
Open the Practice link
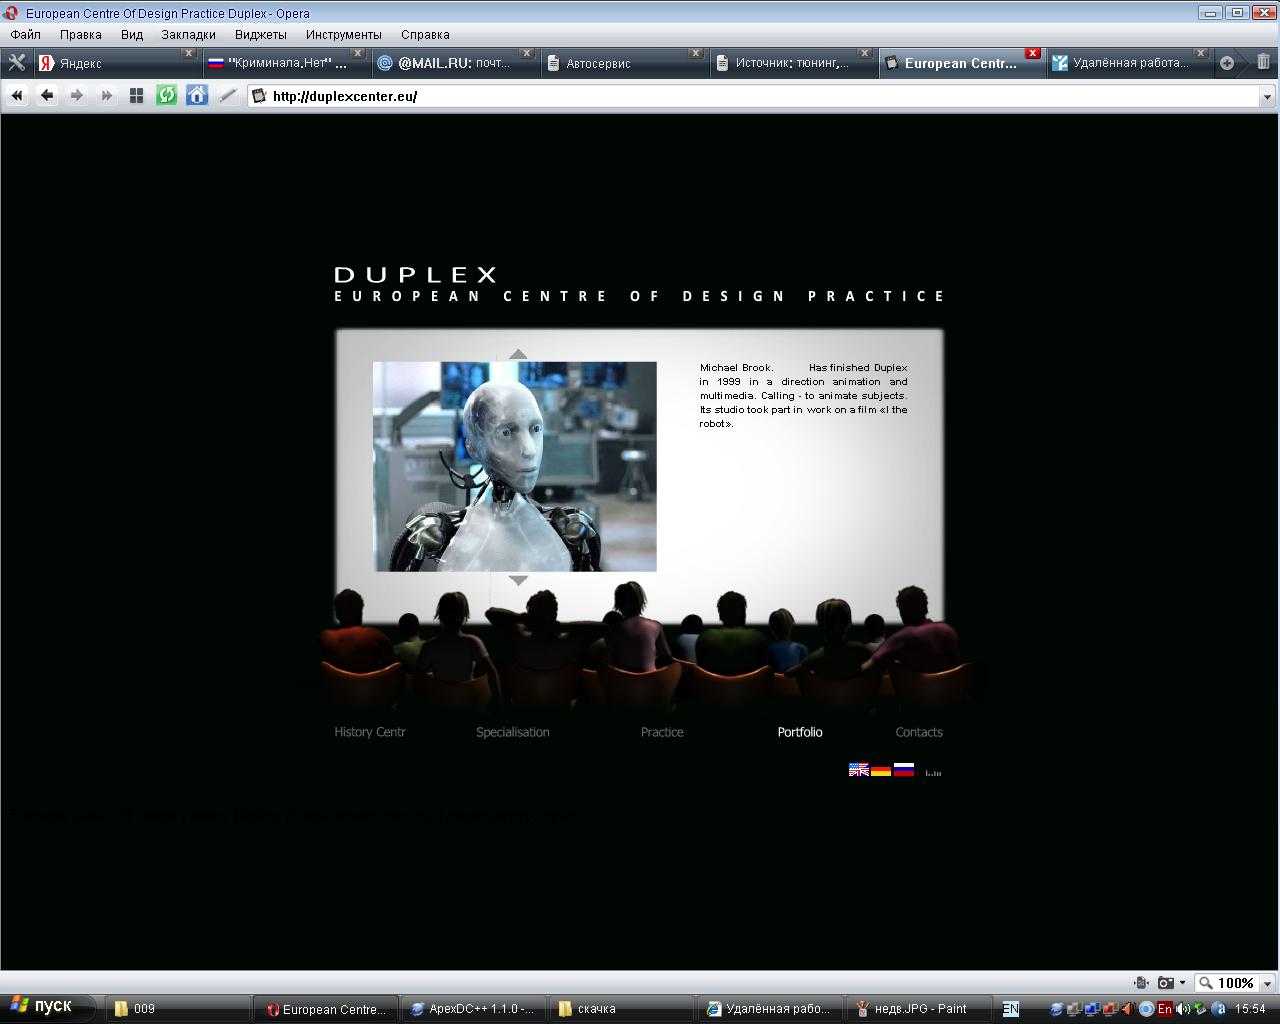click(662, 732)
